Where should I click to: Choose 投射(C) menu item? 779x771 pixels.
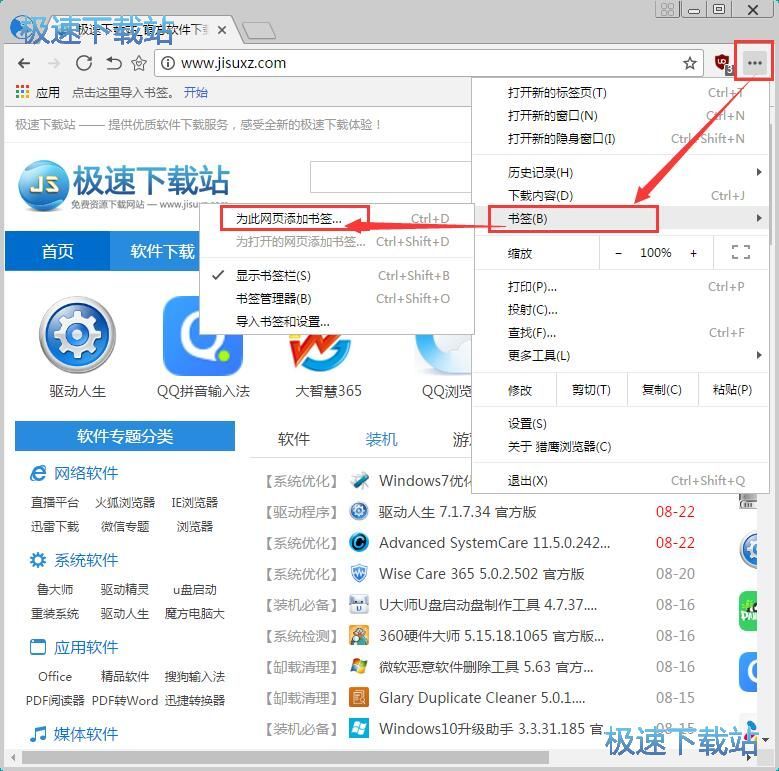pyautogui.click(x=620, y=309)
